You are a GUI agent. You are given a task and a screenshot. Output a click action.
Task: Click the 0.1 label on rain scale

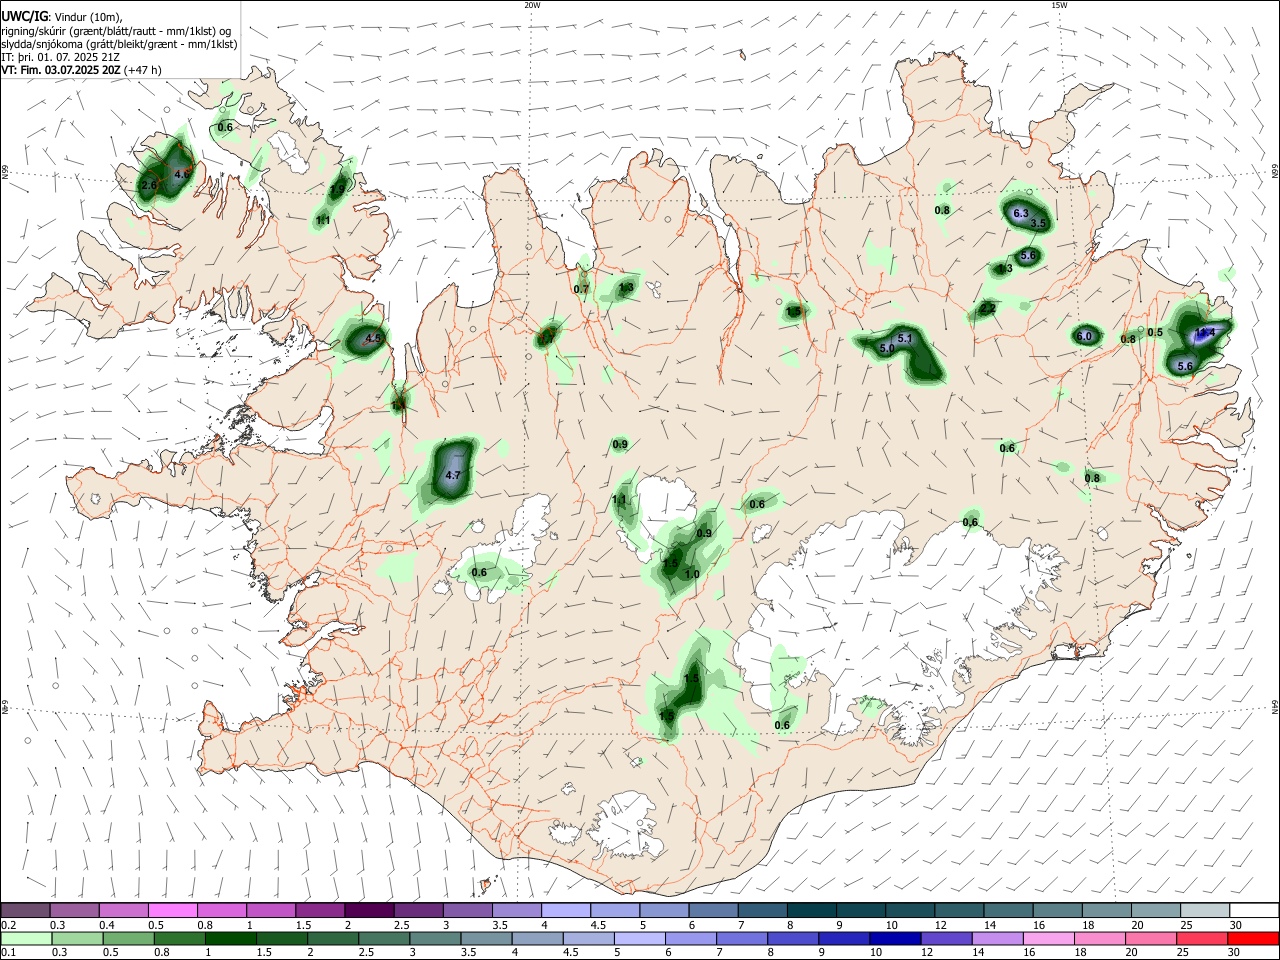[8, 952]
